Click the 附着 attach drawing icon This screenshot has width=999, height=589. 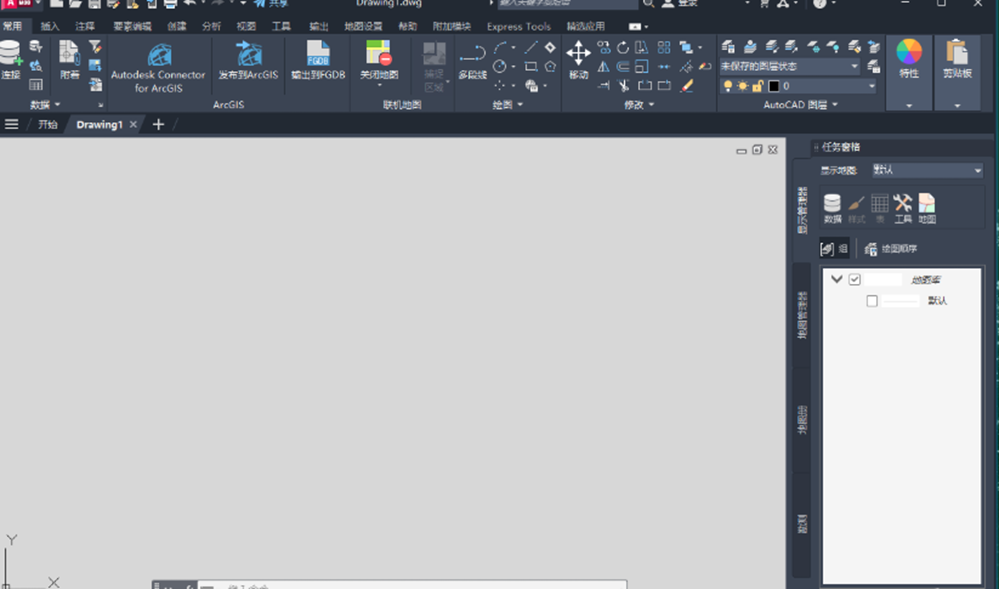(69, 59)
